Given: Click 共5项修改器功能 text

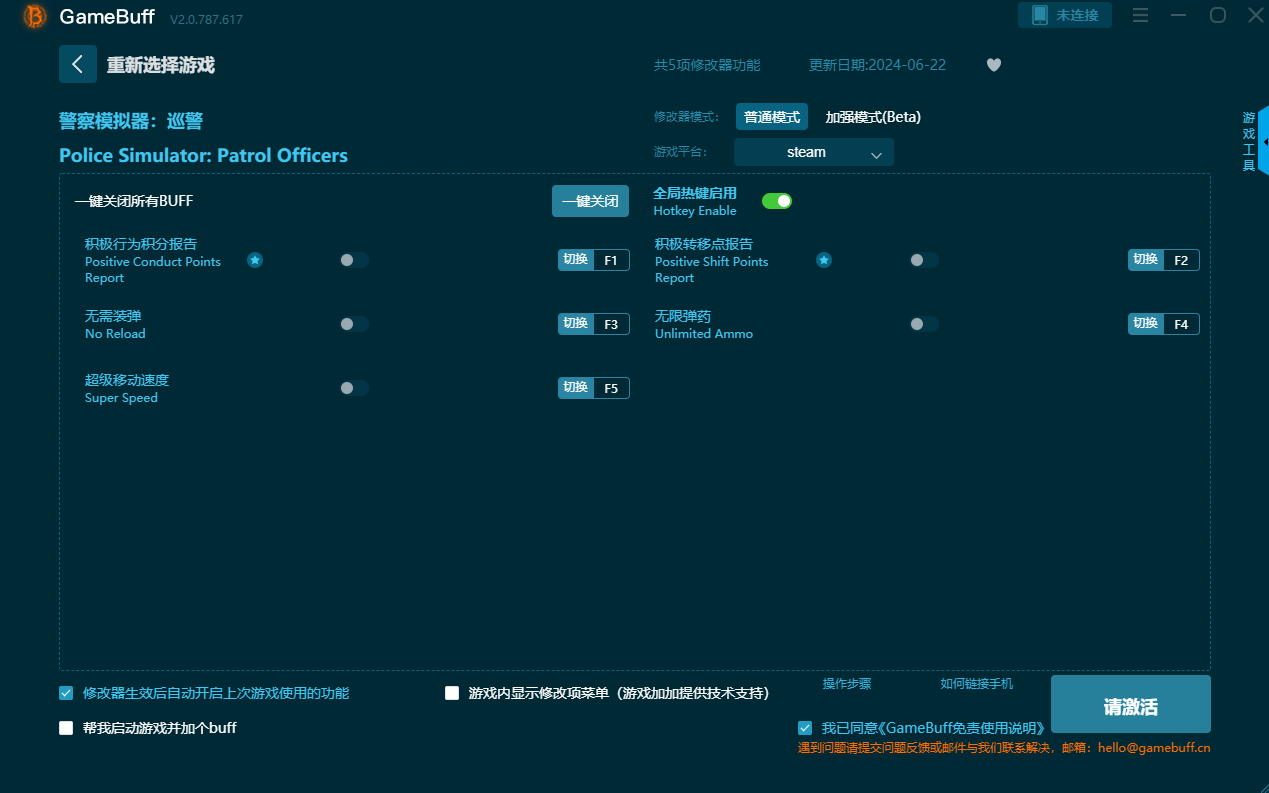Looking at the screenshot, I should click(707, 65).
